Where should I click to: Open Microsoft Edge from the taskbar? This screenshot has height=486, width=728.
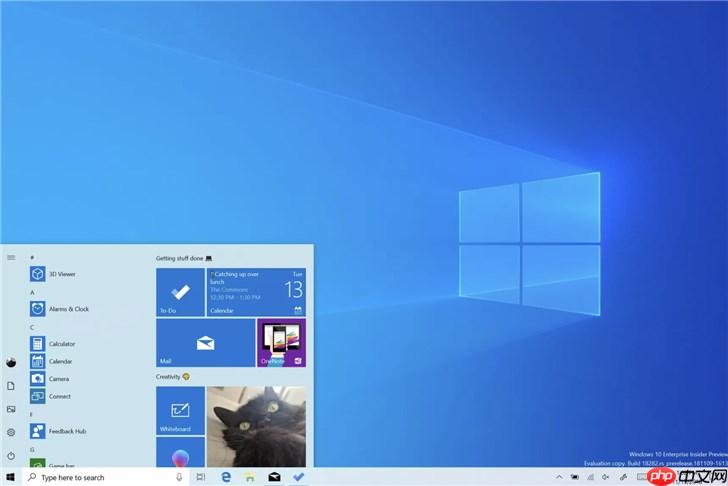point(225,478)
